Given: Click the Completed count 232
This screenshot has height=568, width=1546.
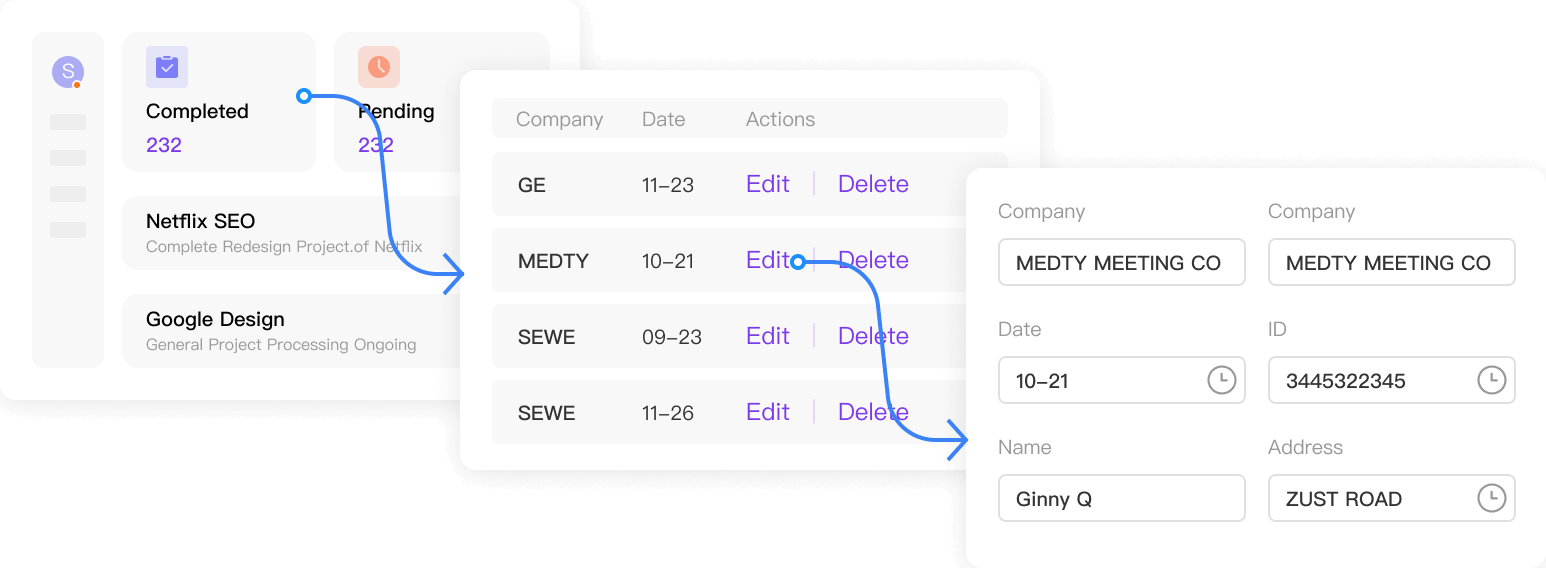Looking at the screenshot, I should tap(164, 145).
